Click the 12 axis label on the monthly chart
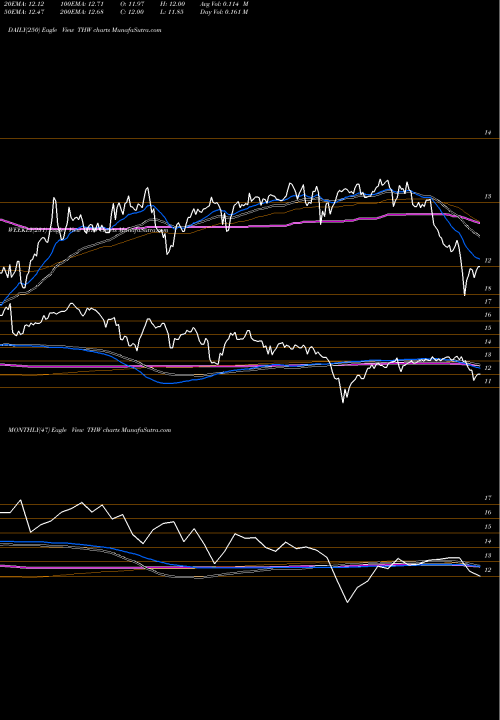500x720 pixels. point(488,570)
